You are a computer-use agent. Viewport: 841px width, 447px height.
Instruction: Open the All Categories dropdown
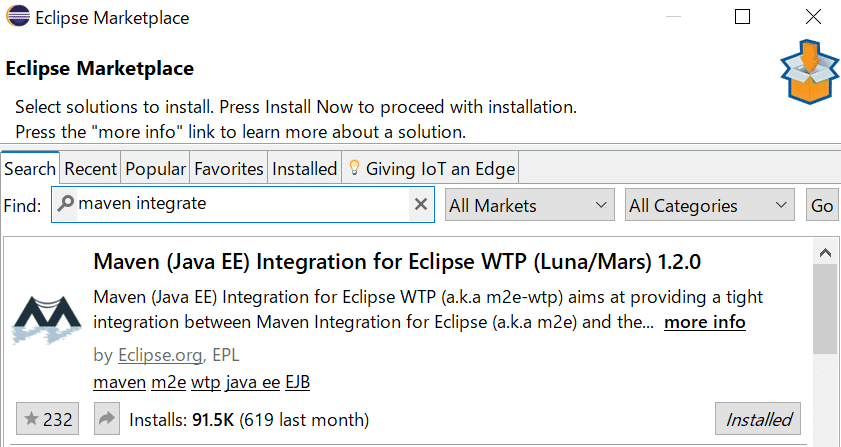[x=709, y=205]
